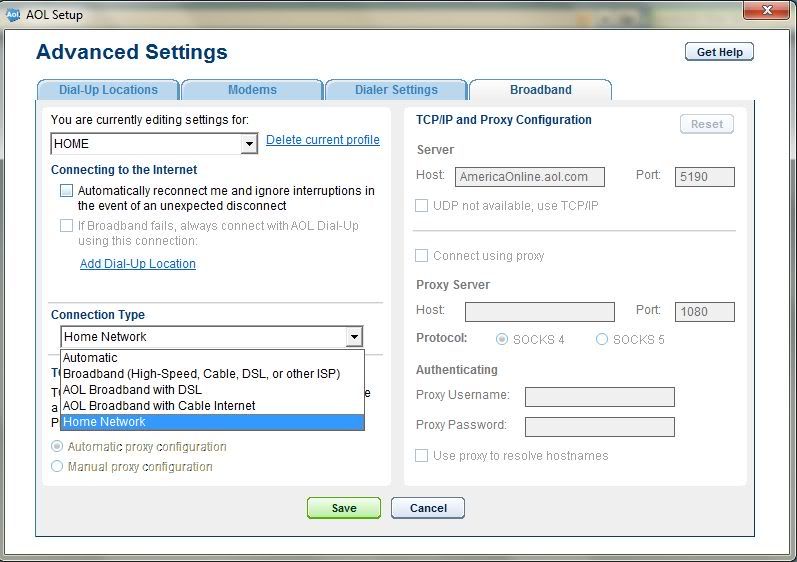Enable Connect using proxy checkbox

click(x=421, y=255)
